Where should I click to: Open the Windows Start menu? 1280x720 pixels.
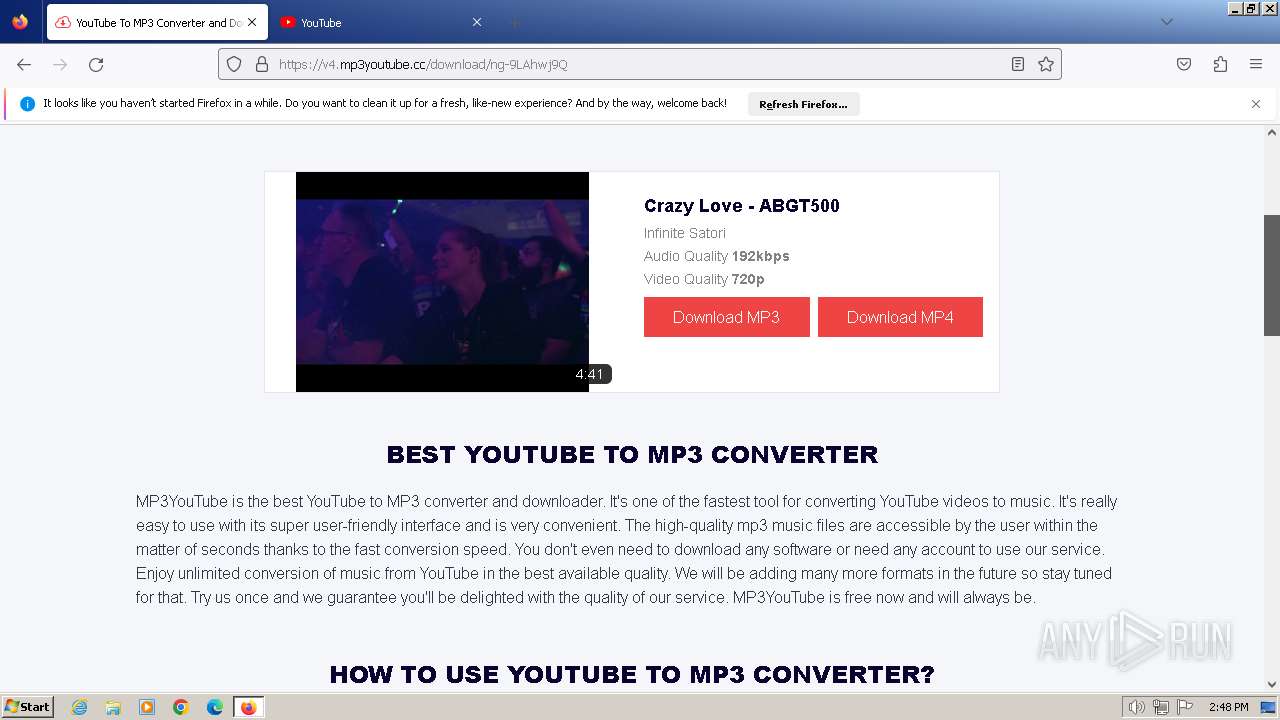tap(27, 706)
